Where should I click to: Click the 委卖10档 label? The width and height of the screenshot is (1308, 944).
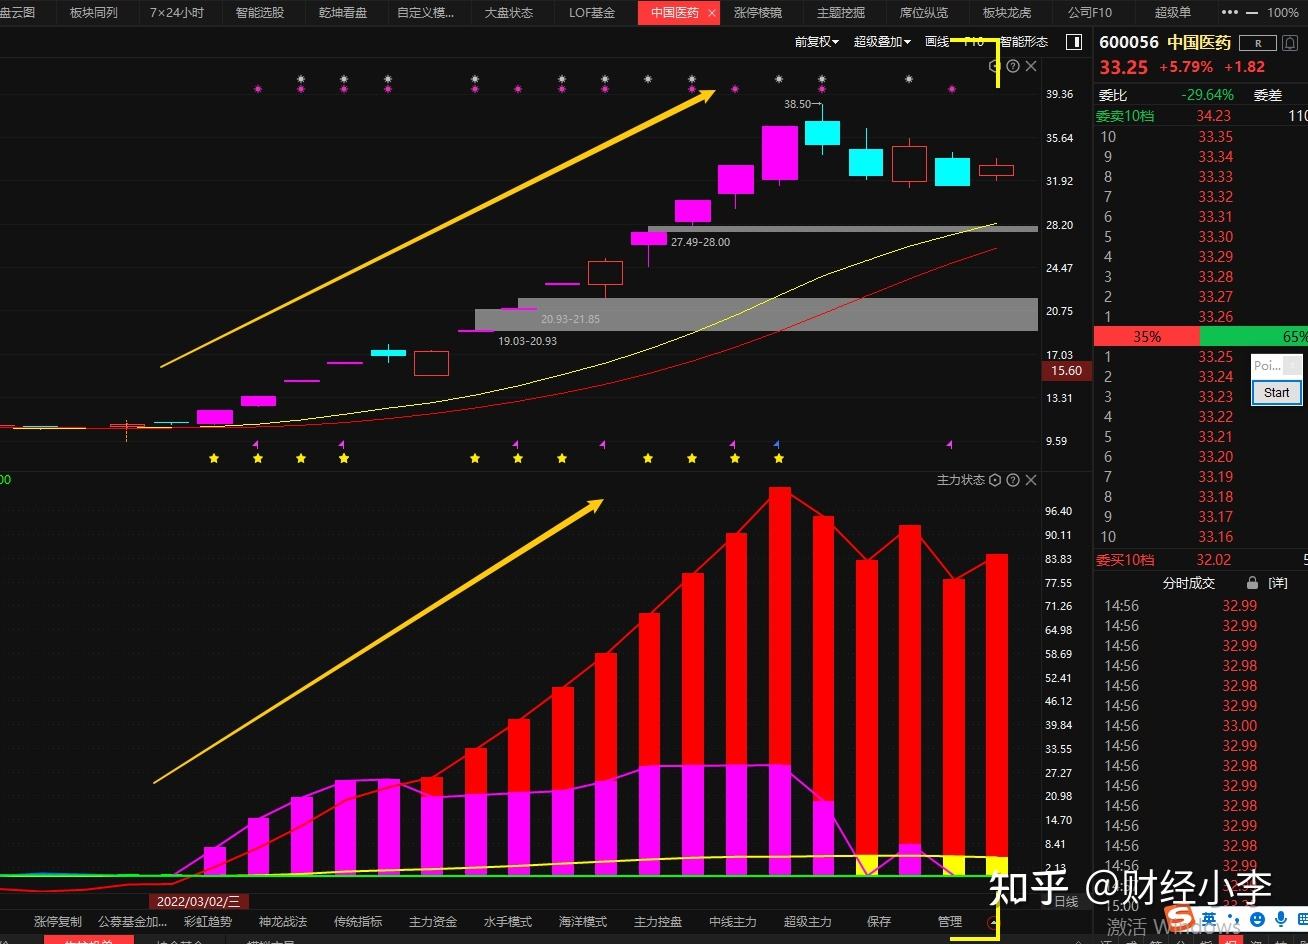click(1125, 116)
